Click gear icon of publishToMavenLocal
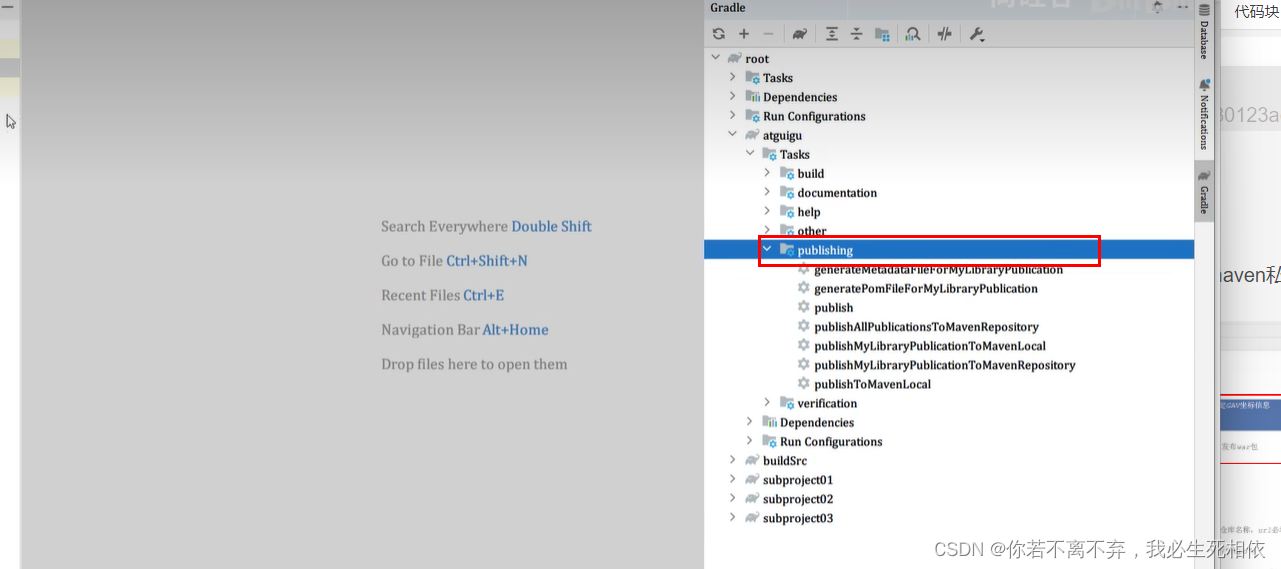 pos(804,383)
